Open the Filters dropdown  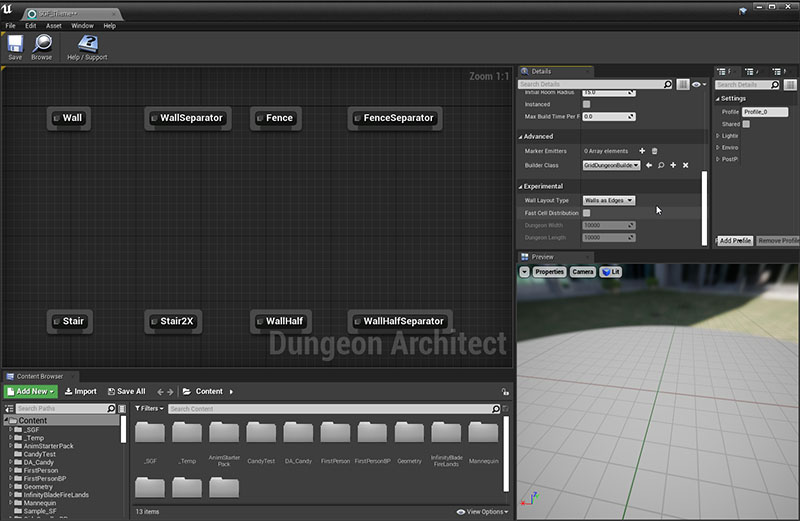[149, 409]
